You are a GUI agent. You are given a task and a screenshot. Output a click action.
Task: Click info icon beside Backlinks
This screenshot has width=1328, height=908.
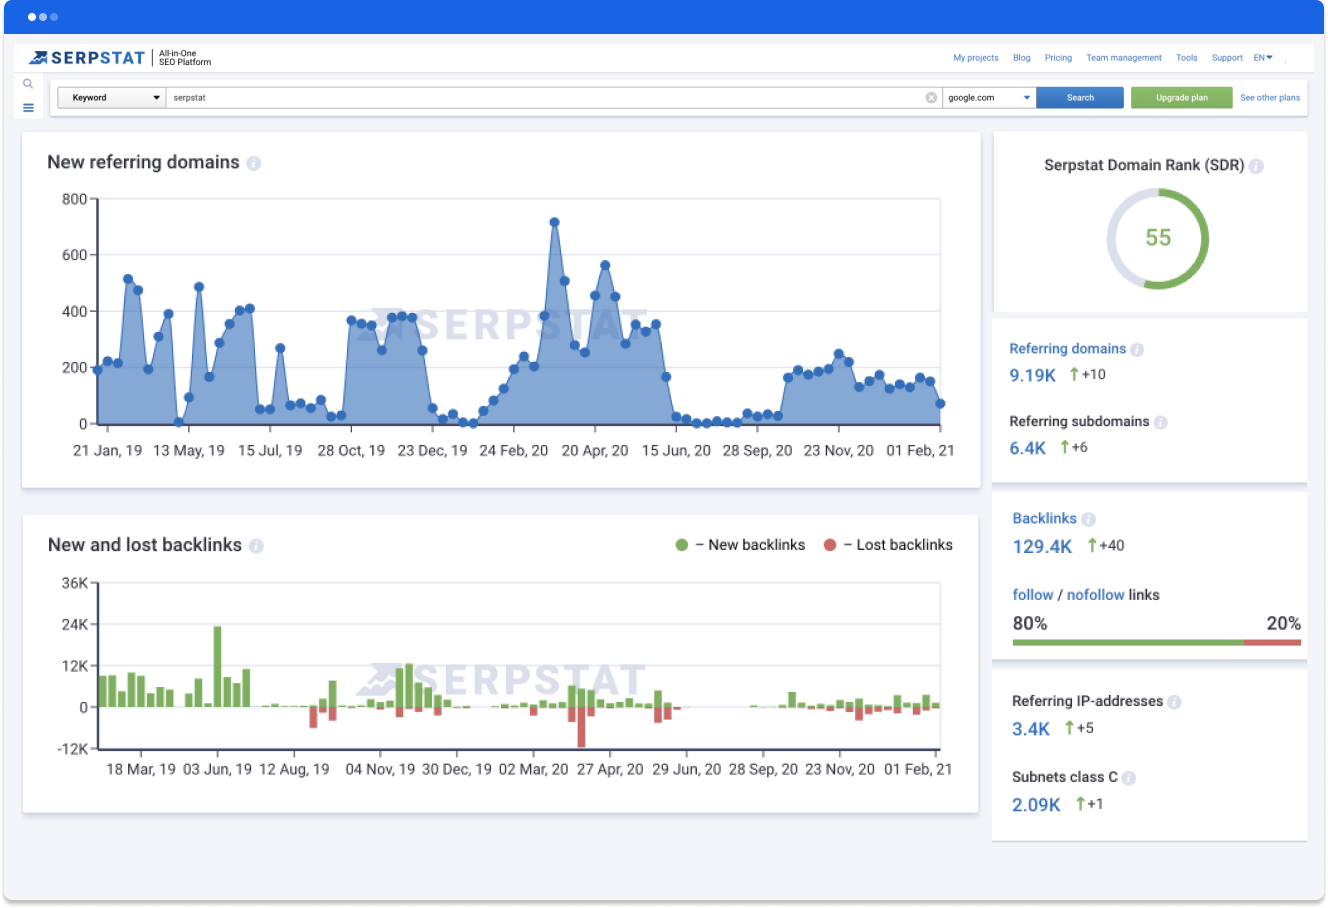1088,519
